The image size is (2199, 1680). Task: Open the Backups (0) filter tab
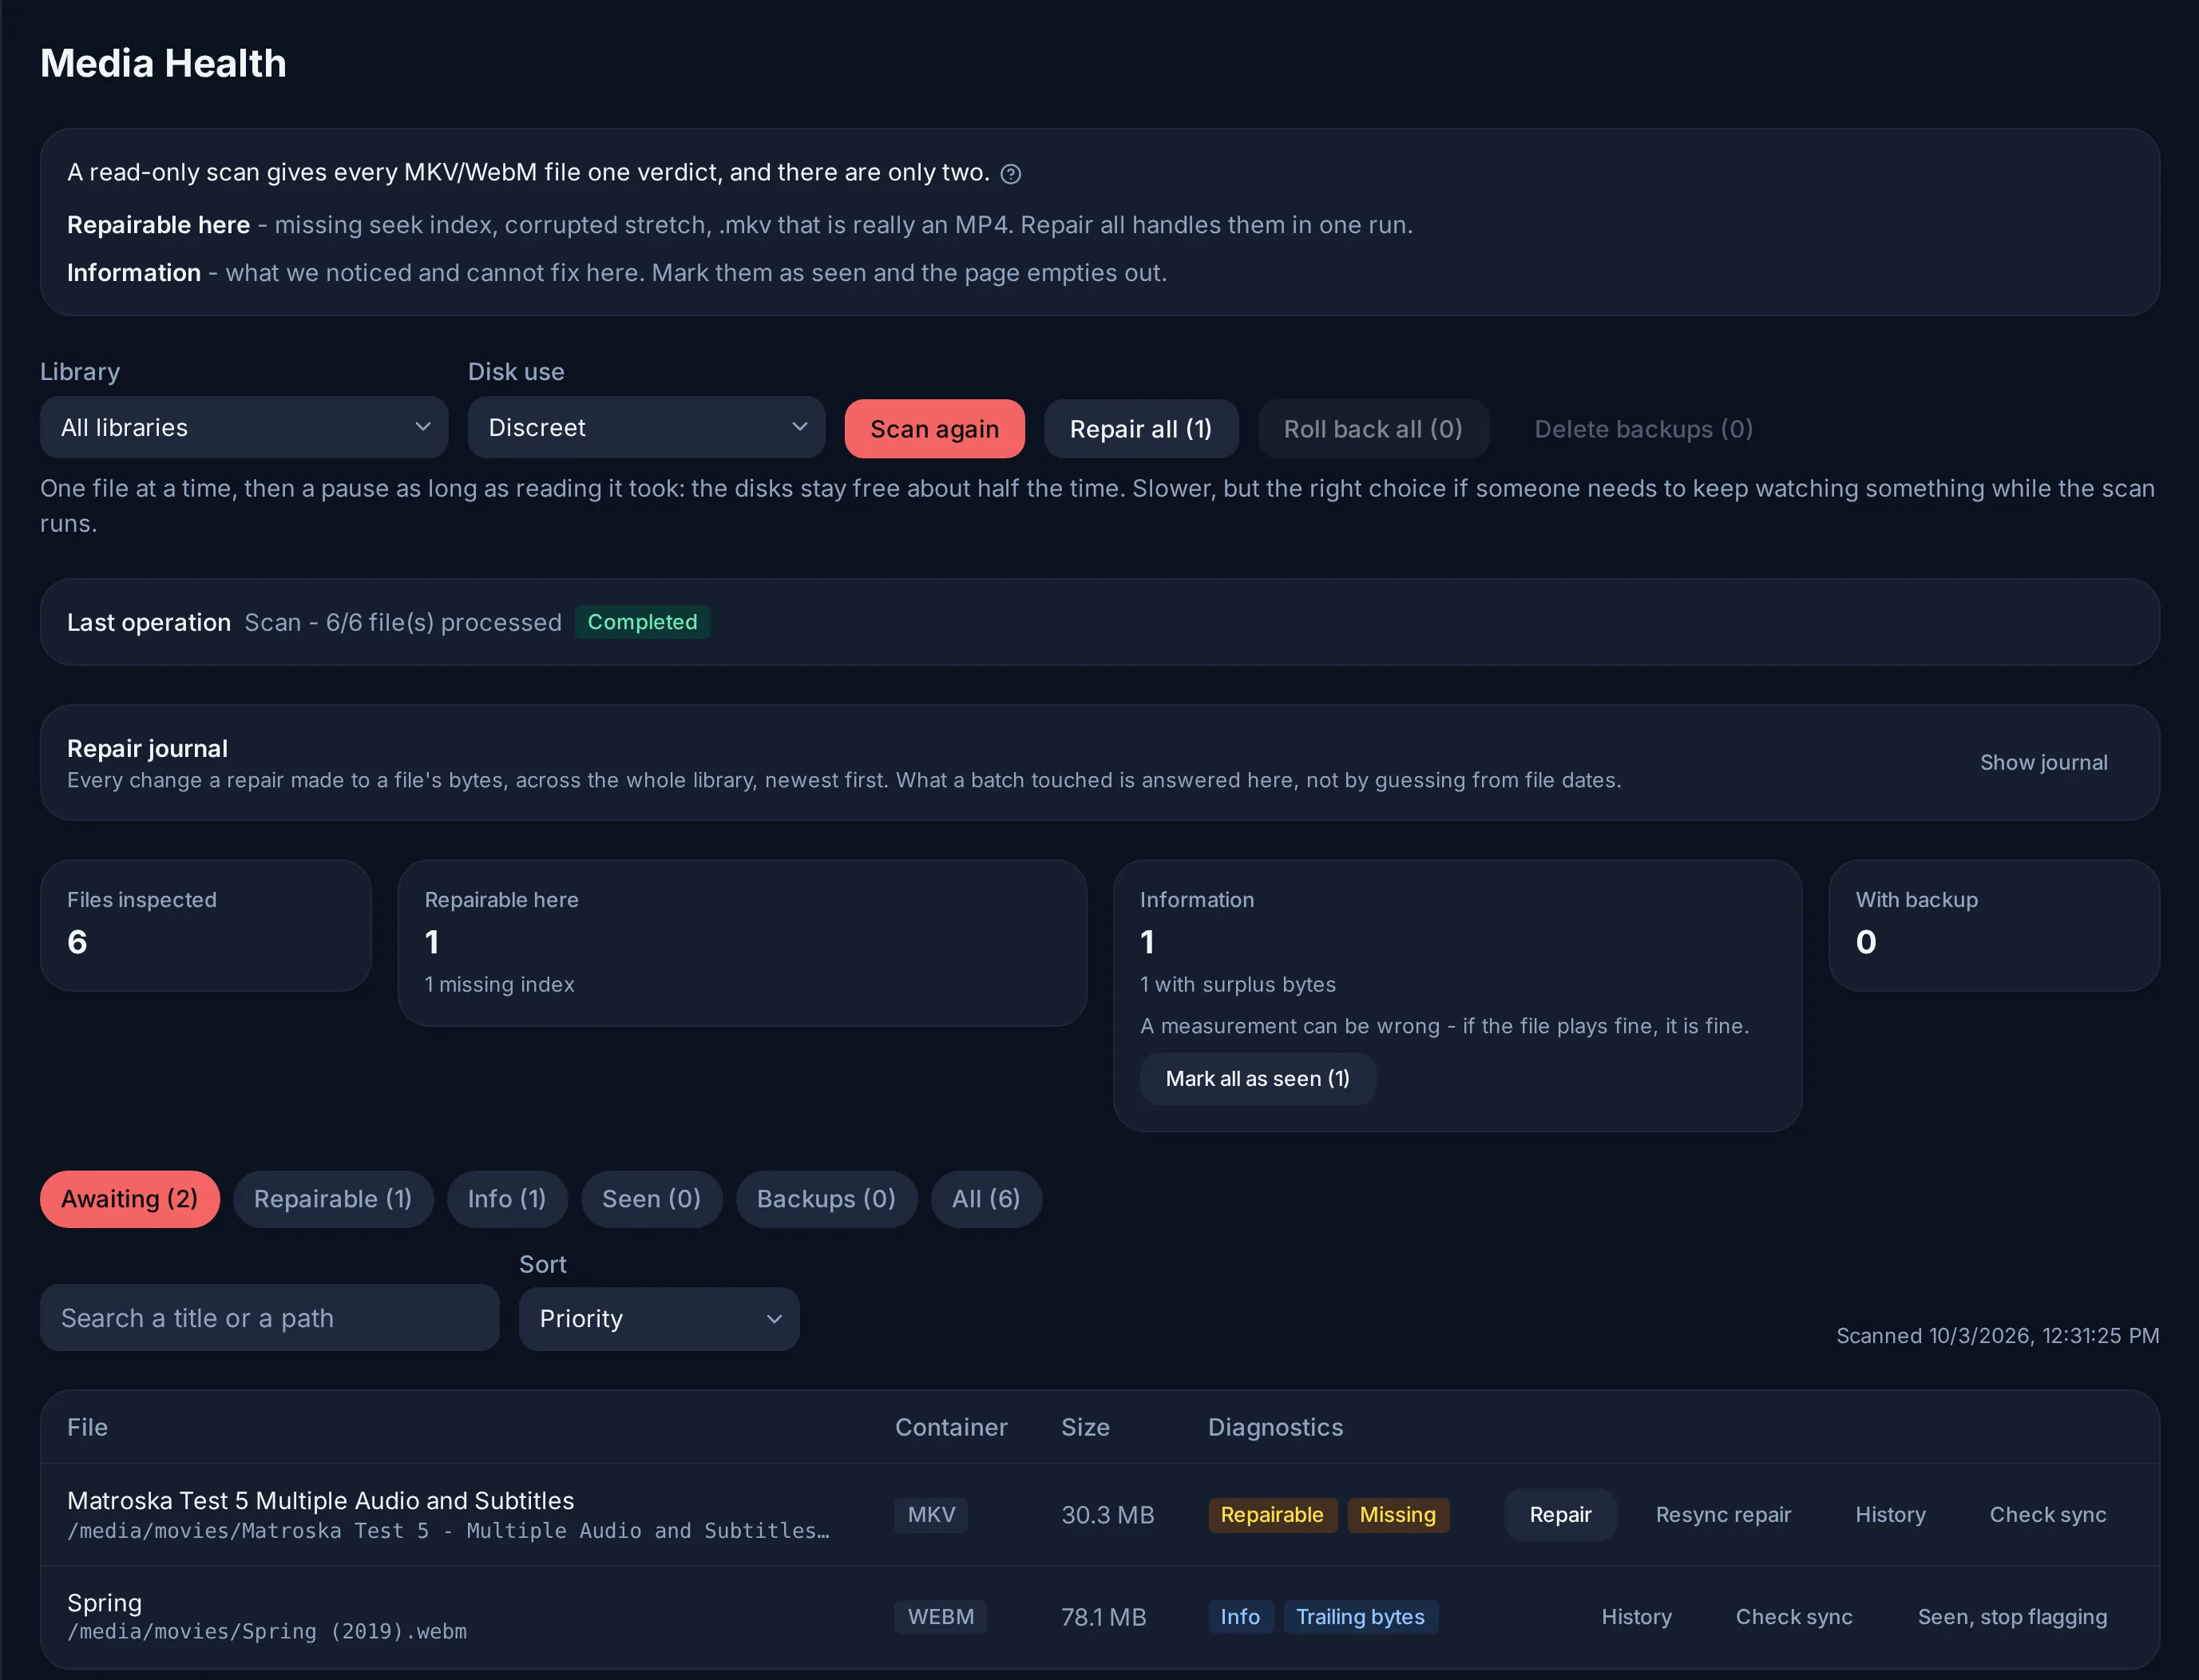click(826, 1199)
